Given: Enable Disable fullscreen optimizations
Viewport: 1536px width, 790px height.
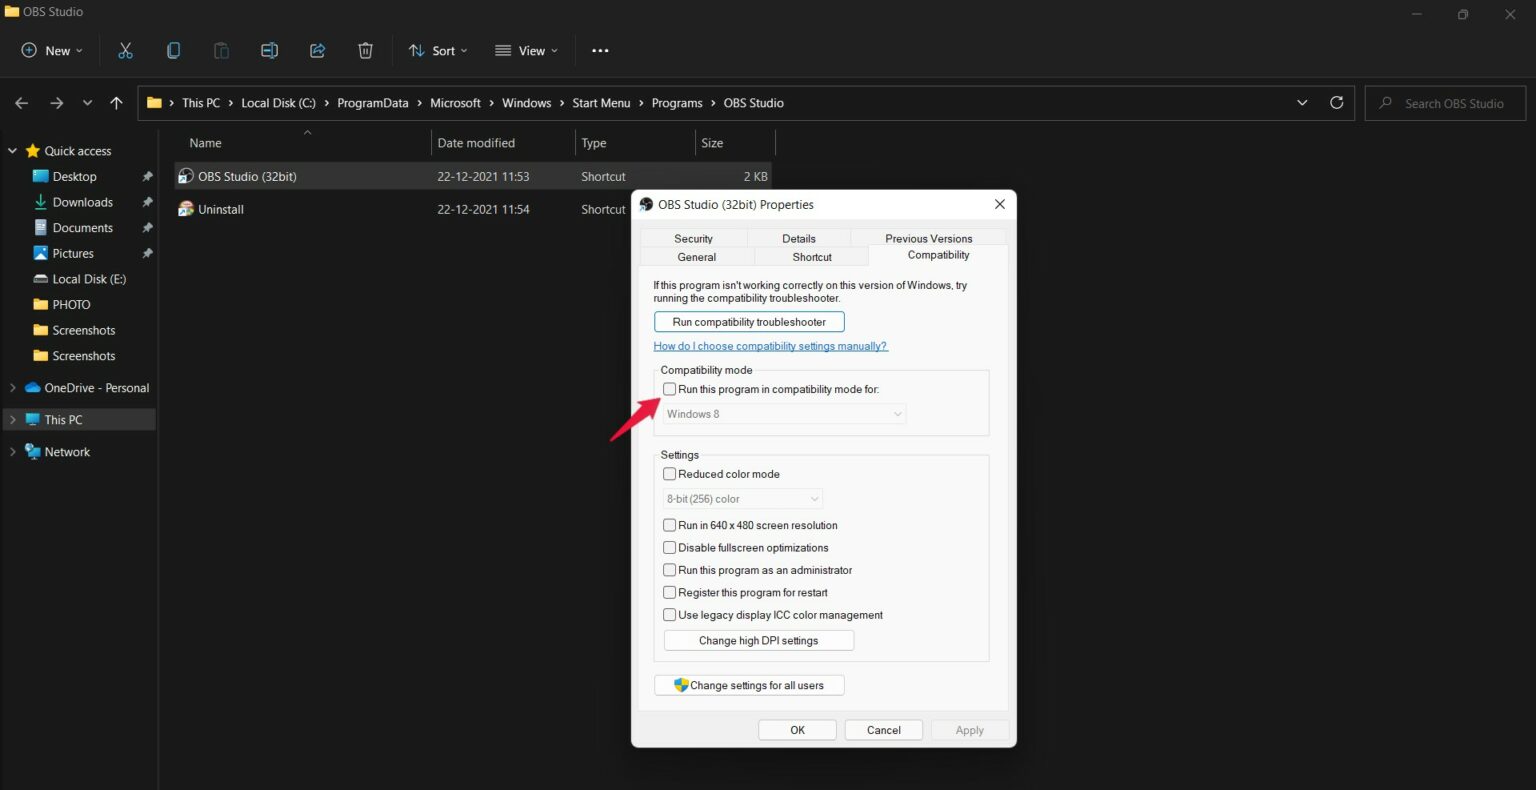Looking at the screenshot, I should coord(669,547).
